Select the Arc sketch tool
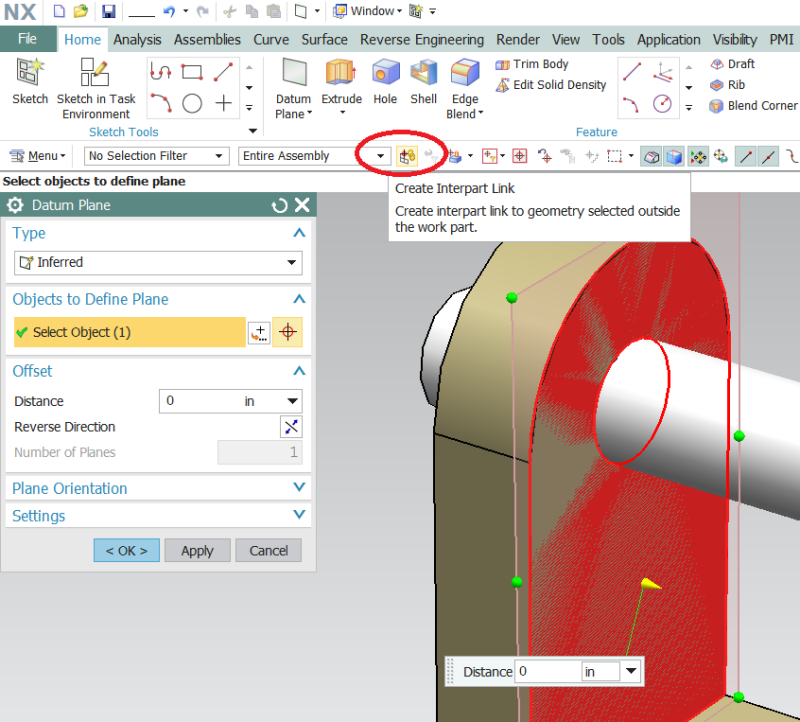This screenshot has height=722, width=800. [161, 104]
